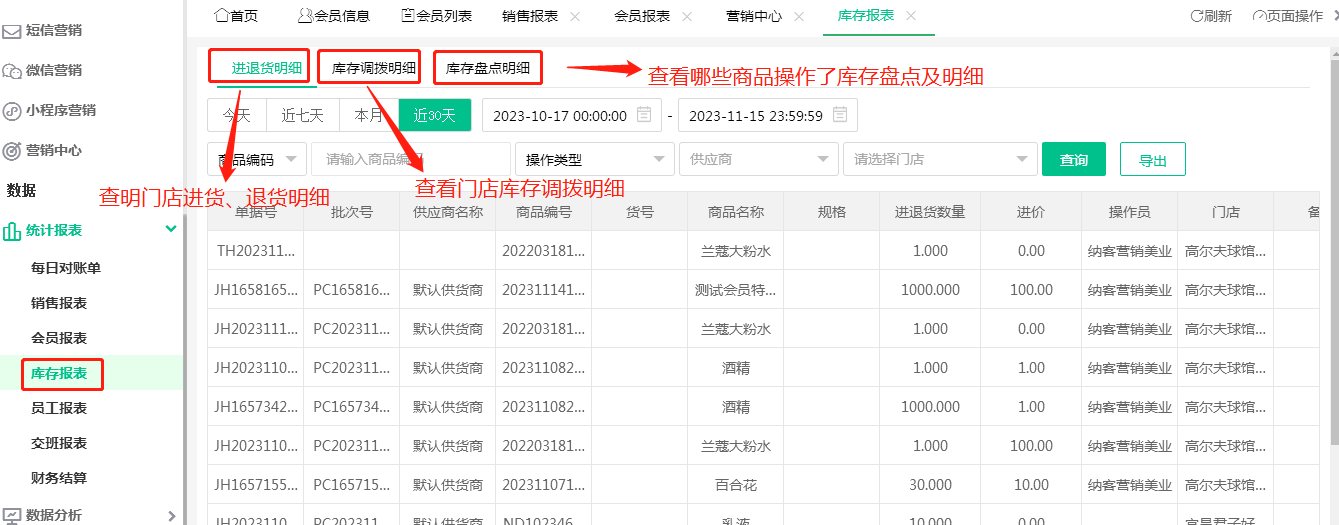1339x525 pixels.
Task: Click the home icon on 首页 tab
Action: 222,15
